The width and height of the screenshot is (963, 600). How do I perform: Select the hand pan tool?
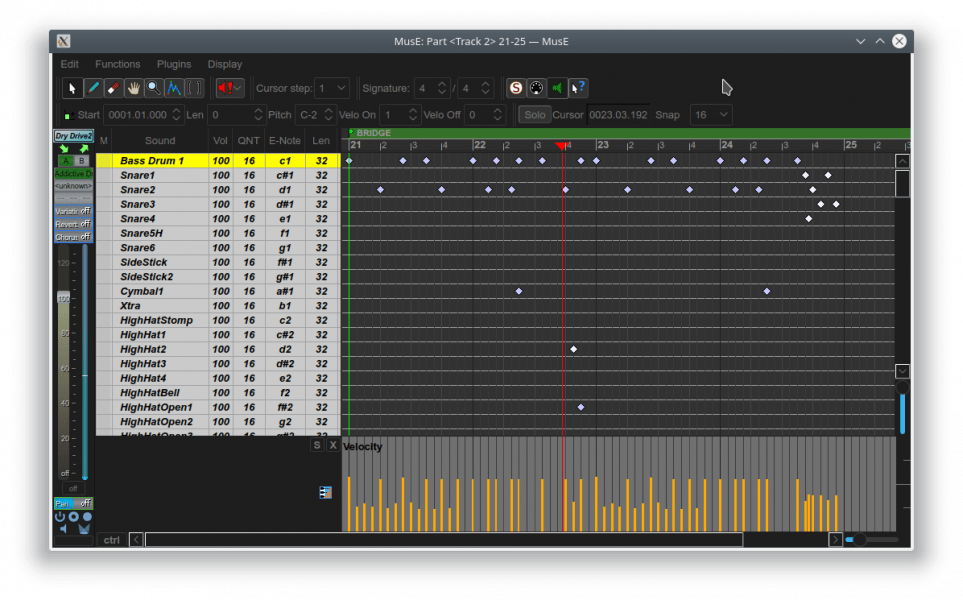pos(133,88)
